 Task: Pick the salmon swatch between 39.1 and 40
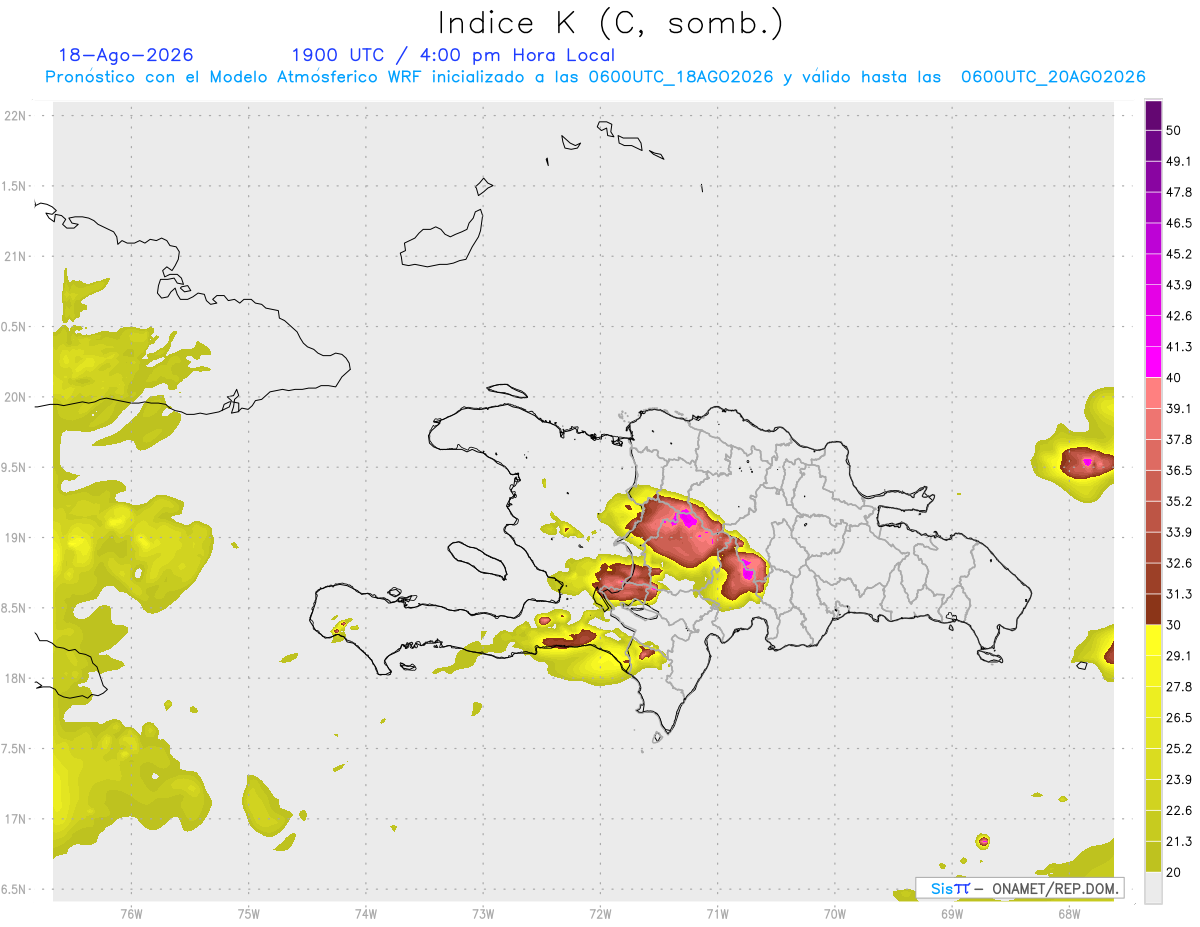coord(1153,393)
